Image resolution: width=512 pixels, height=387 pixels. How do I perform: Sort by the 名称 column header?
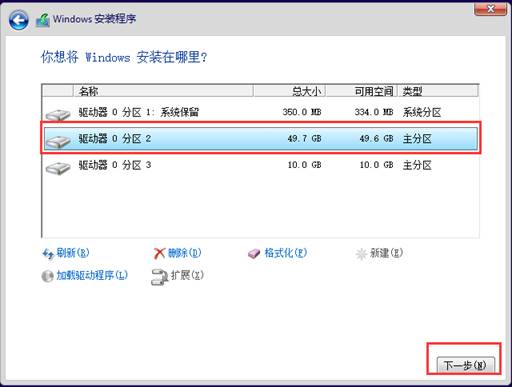(163, 91)
